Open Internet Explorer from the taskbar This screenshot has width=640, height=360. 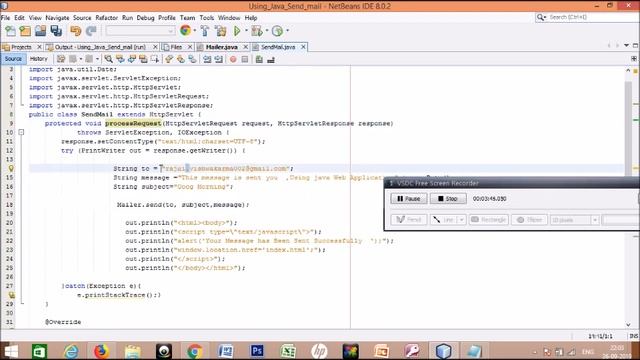point(71,351)
